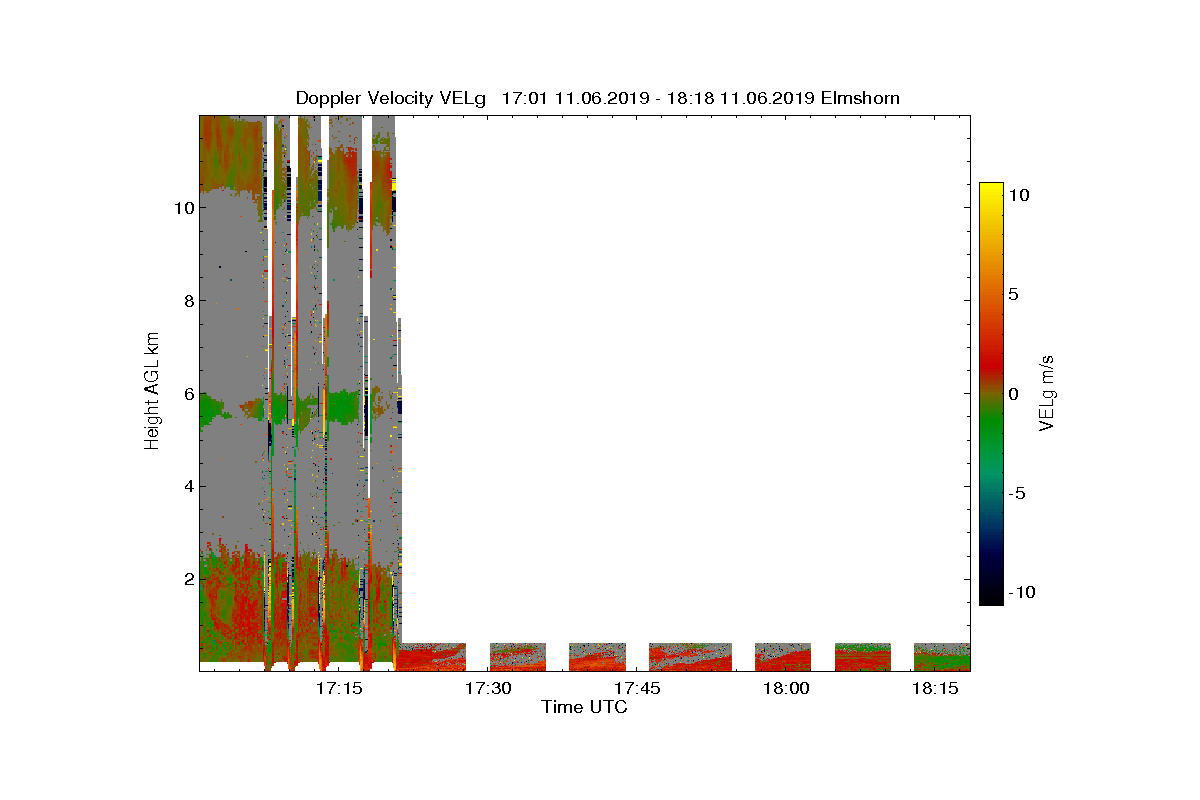Click the black bottom of the colorbar
Viewport: 1200px width, 800px height.
[x=991, y=596]
